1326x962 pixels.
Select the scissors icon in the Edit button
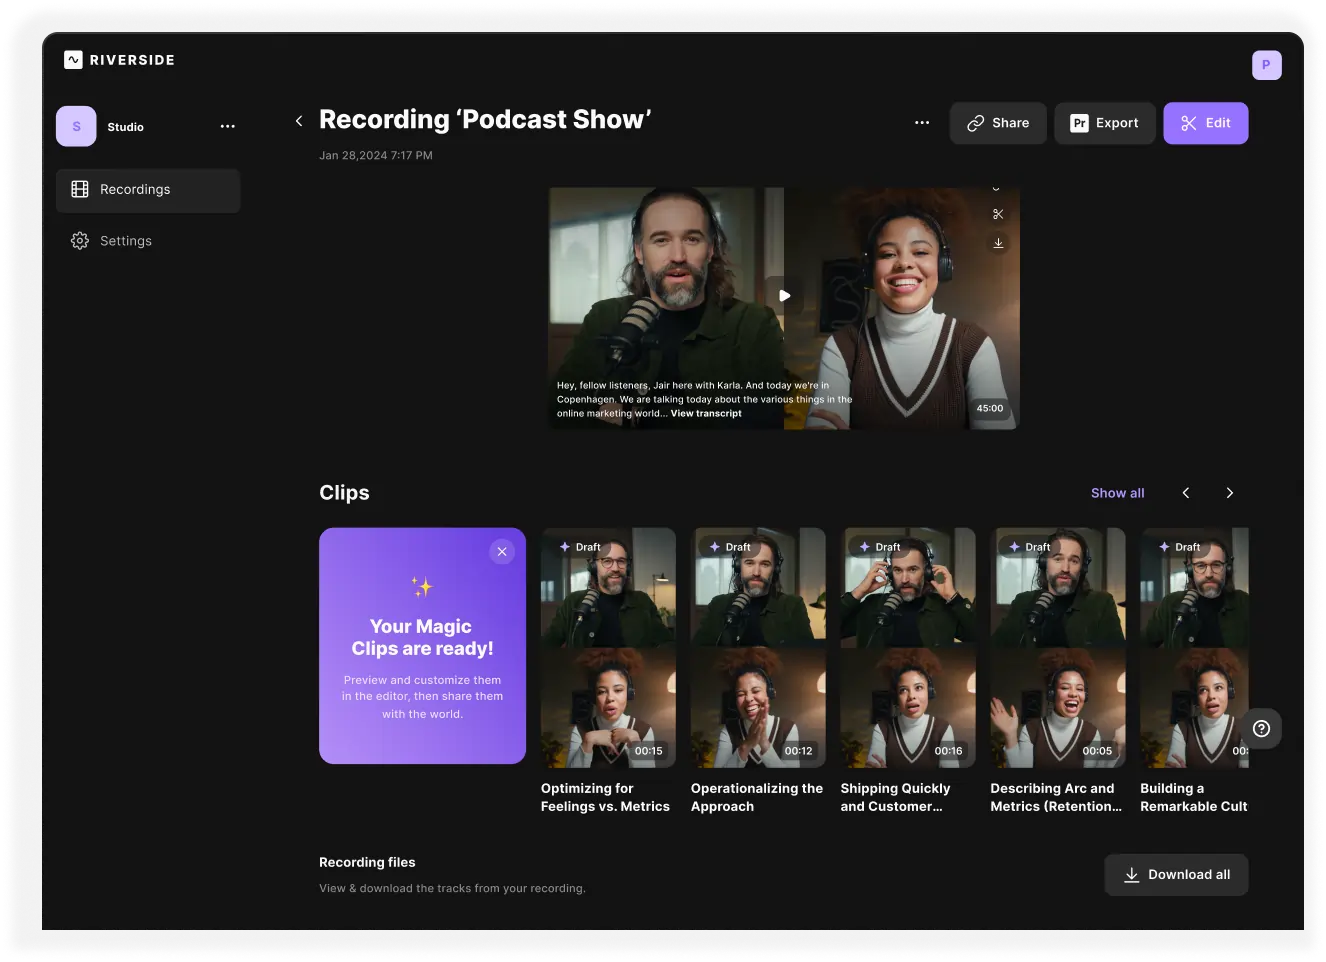coord(1188,123)
